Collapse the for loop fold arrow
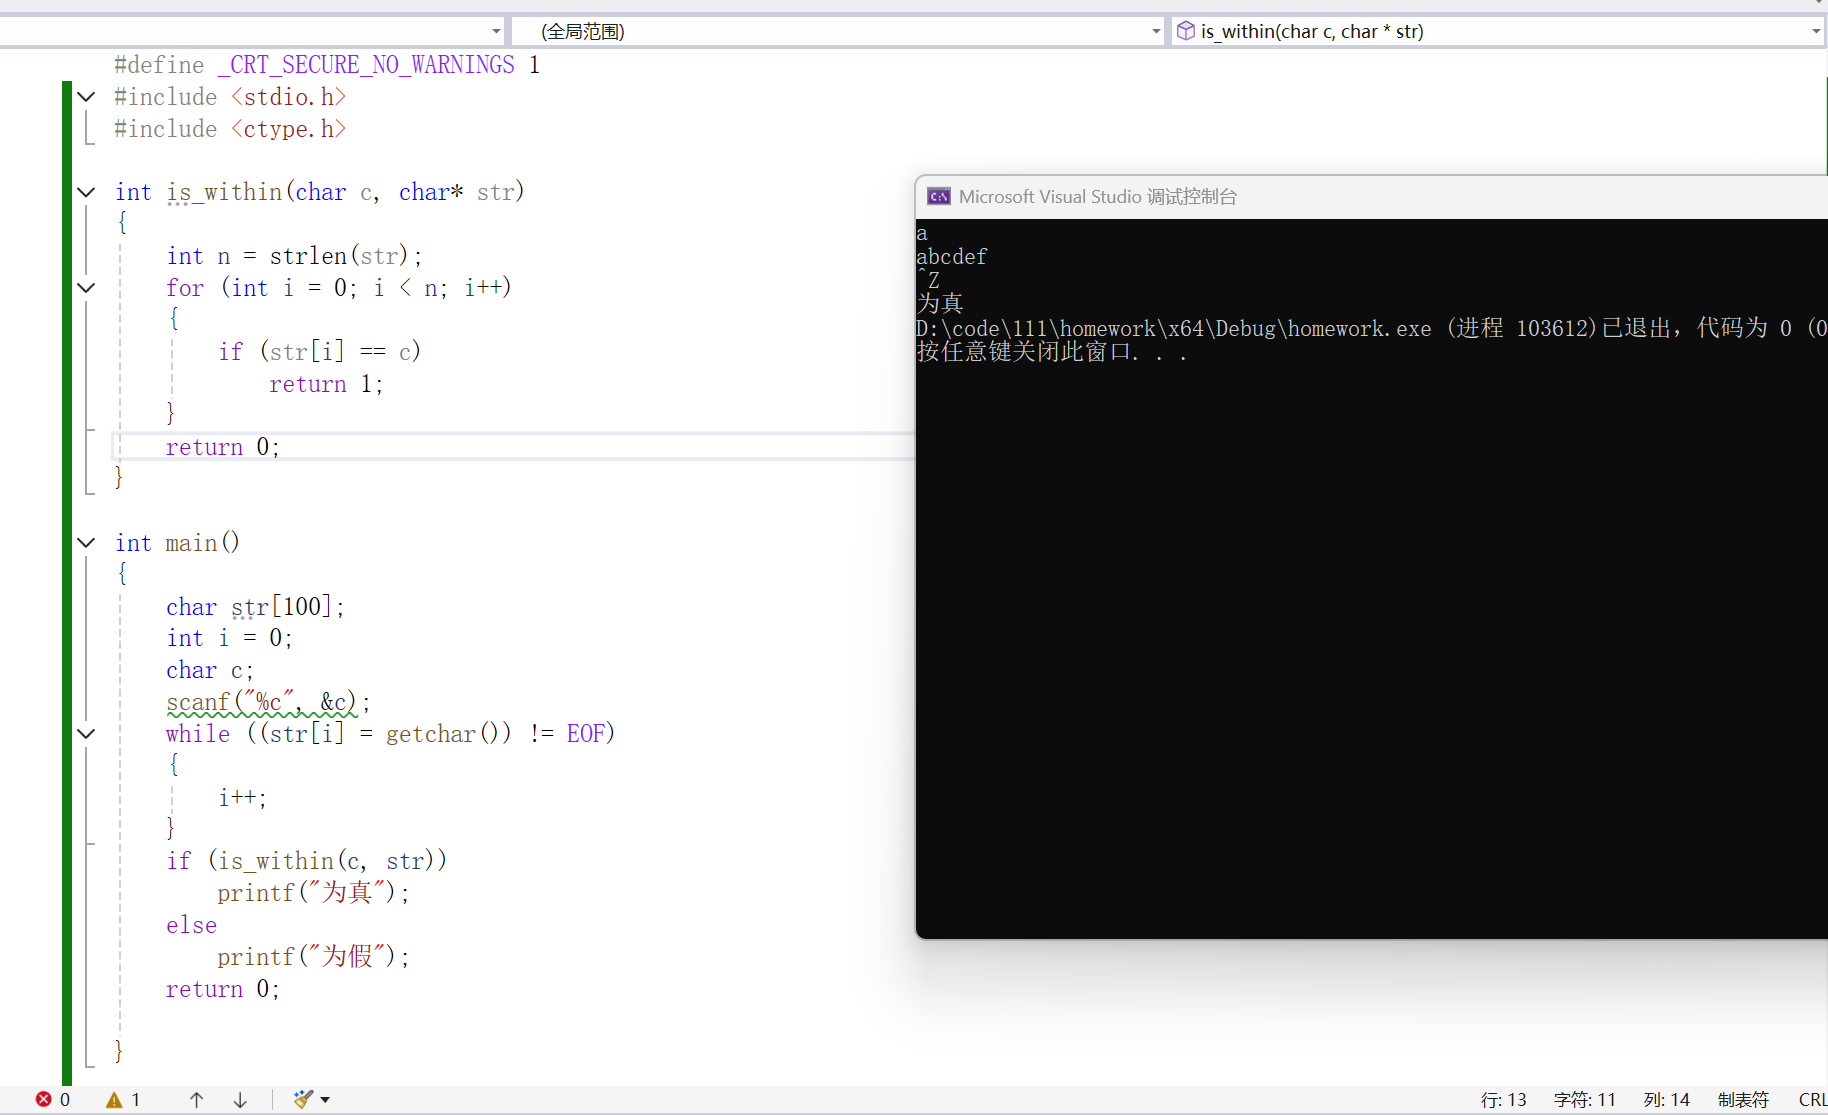 [x=87, y=288]
